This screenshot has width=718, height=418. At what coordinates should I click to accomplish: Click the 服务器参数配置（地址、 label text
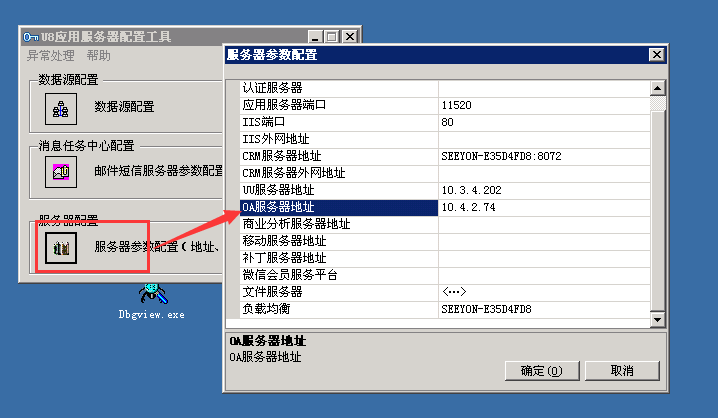coord(156,247)
